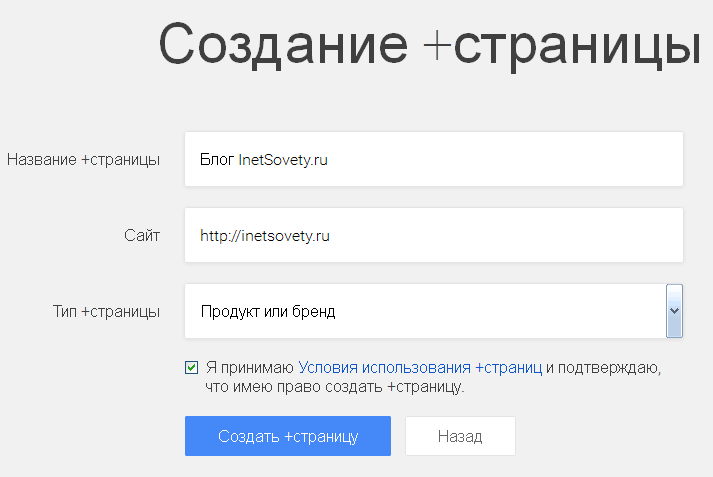Place cursor on "Блог InetSovety.ru" text
This screenshot has height=477, width=713.
264,160
